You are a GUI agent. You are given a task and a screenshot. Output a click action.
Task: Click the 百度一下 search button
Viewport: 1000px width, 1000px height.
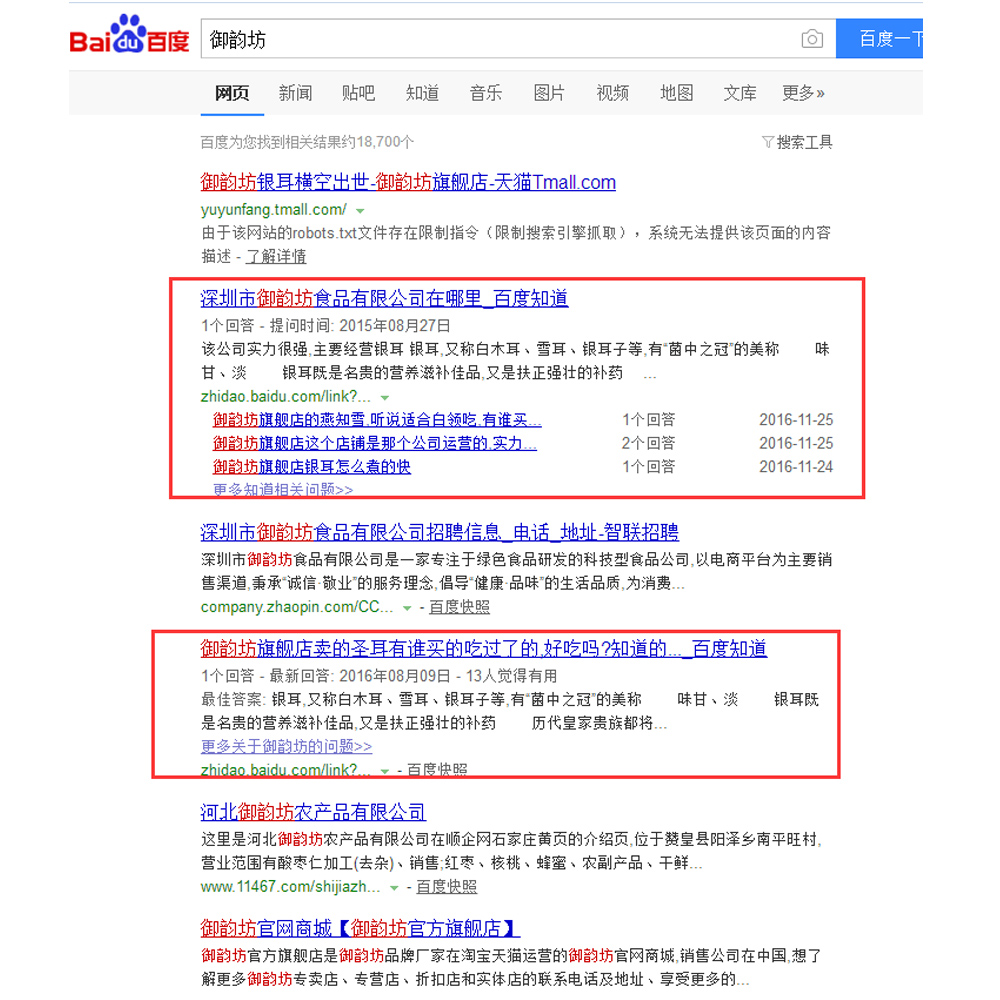point(879,39)
